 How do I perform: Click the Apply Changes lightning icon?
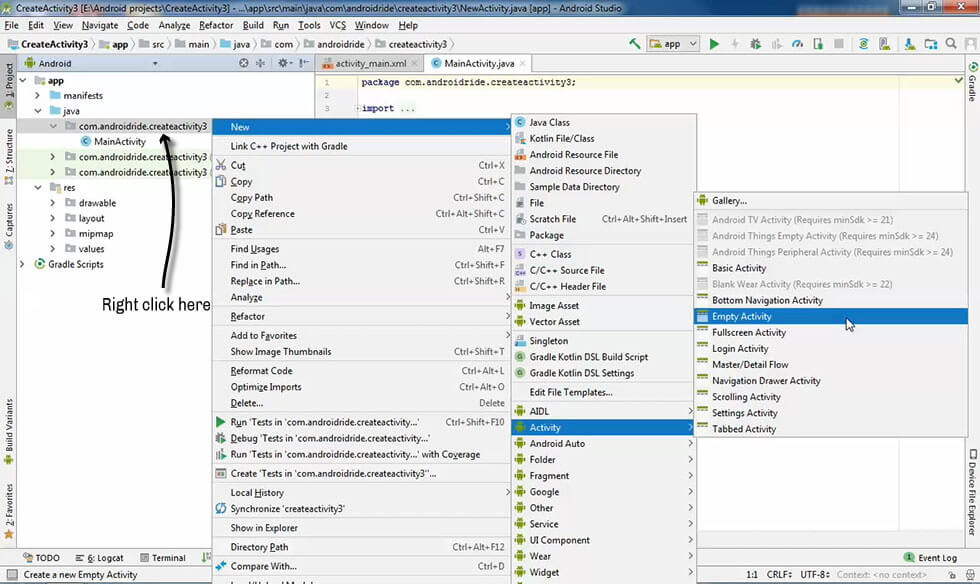pos(735,44)
